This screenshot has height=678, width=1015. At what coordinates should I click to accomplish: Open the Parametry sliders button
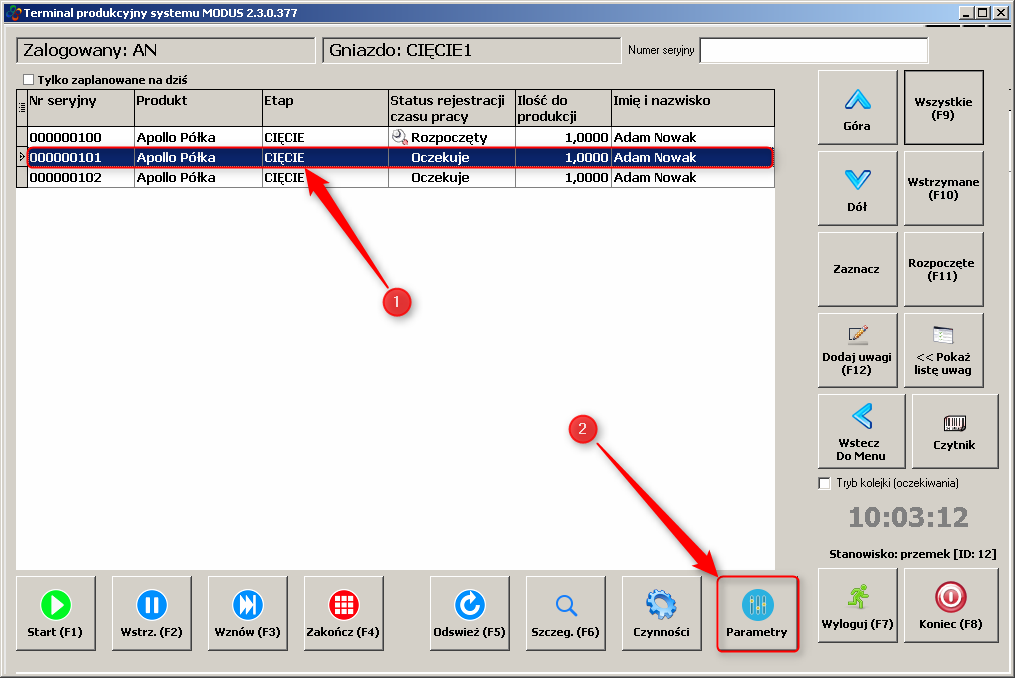[x=757, y=614]
